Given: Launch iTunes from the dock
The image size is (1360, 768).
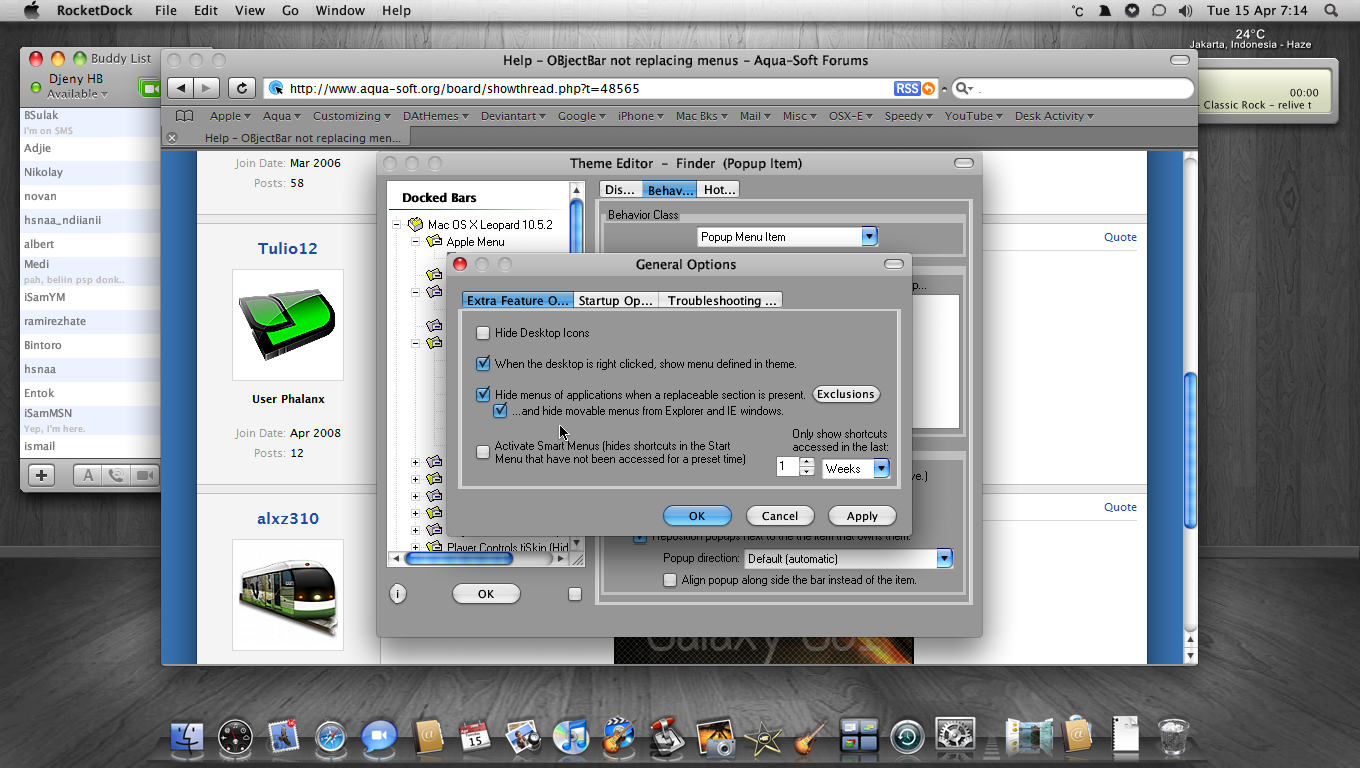Looking at the screenshot, I should tap(571, 737).
